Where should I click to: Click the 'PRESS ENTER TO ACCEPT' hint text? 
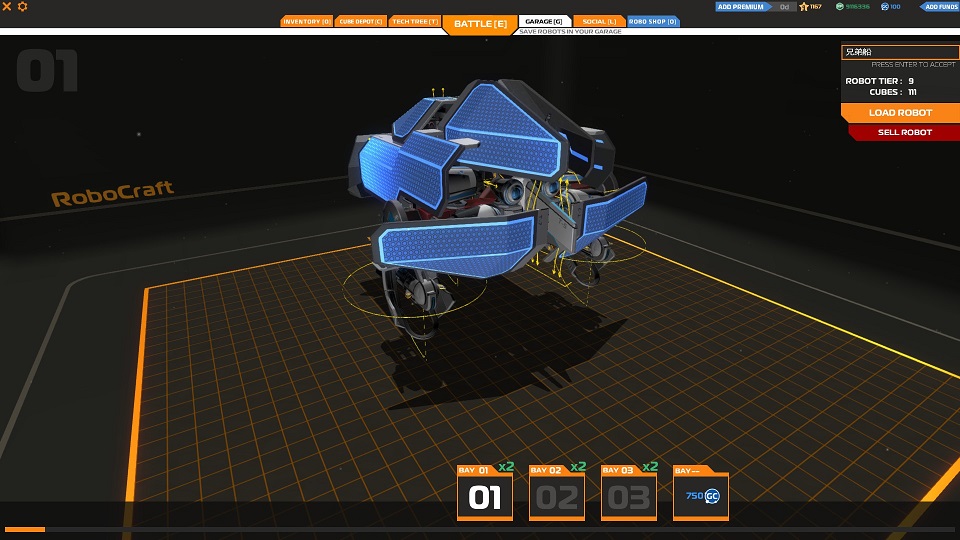pyautogui.click(x=913, y=64)
